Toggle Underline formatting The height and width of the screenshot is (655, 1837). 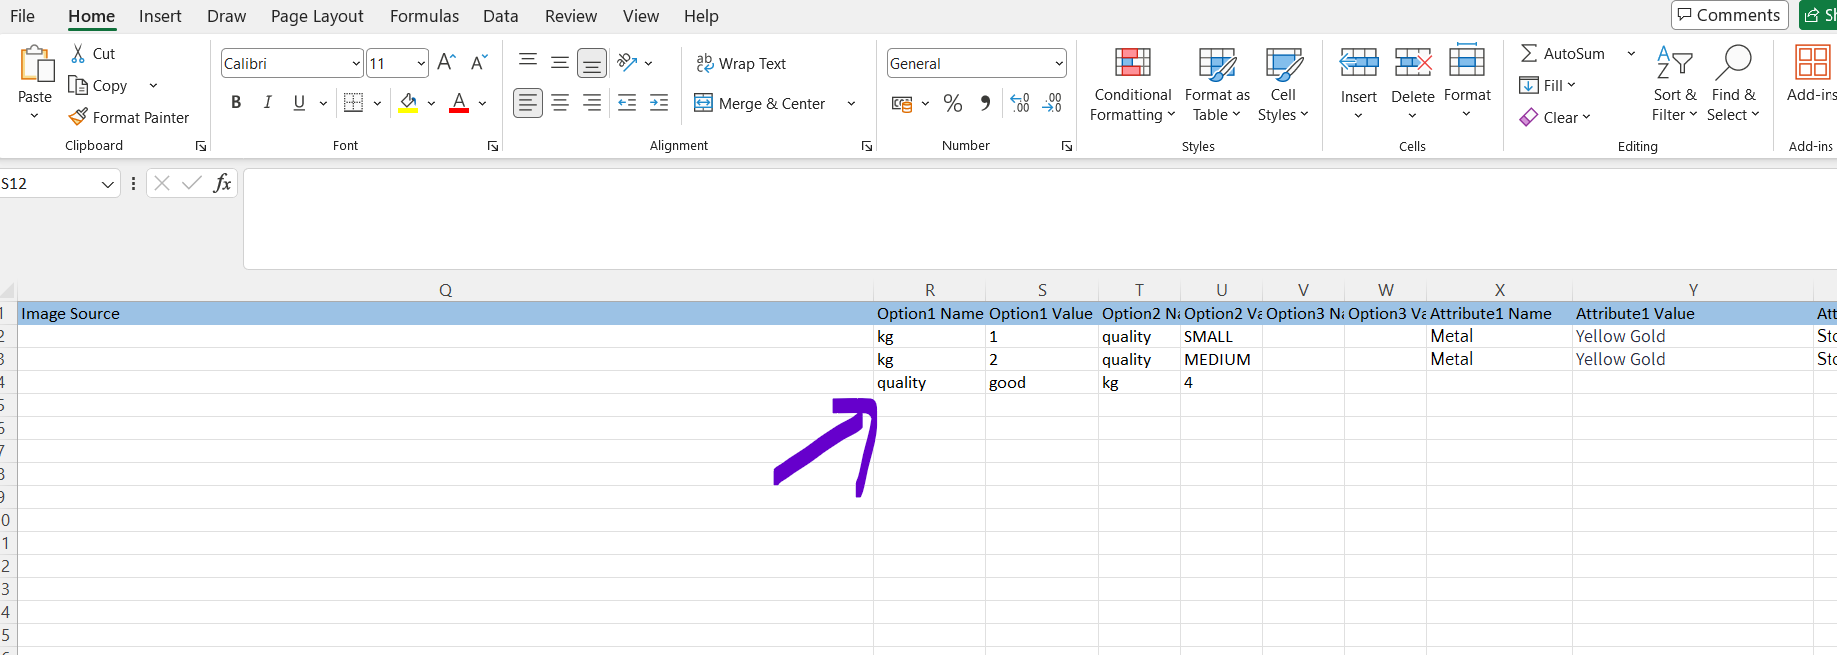[x=299, y=102]
